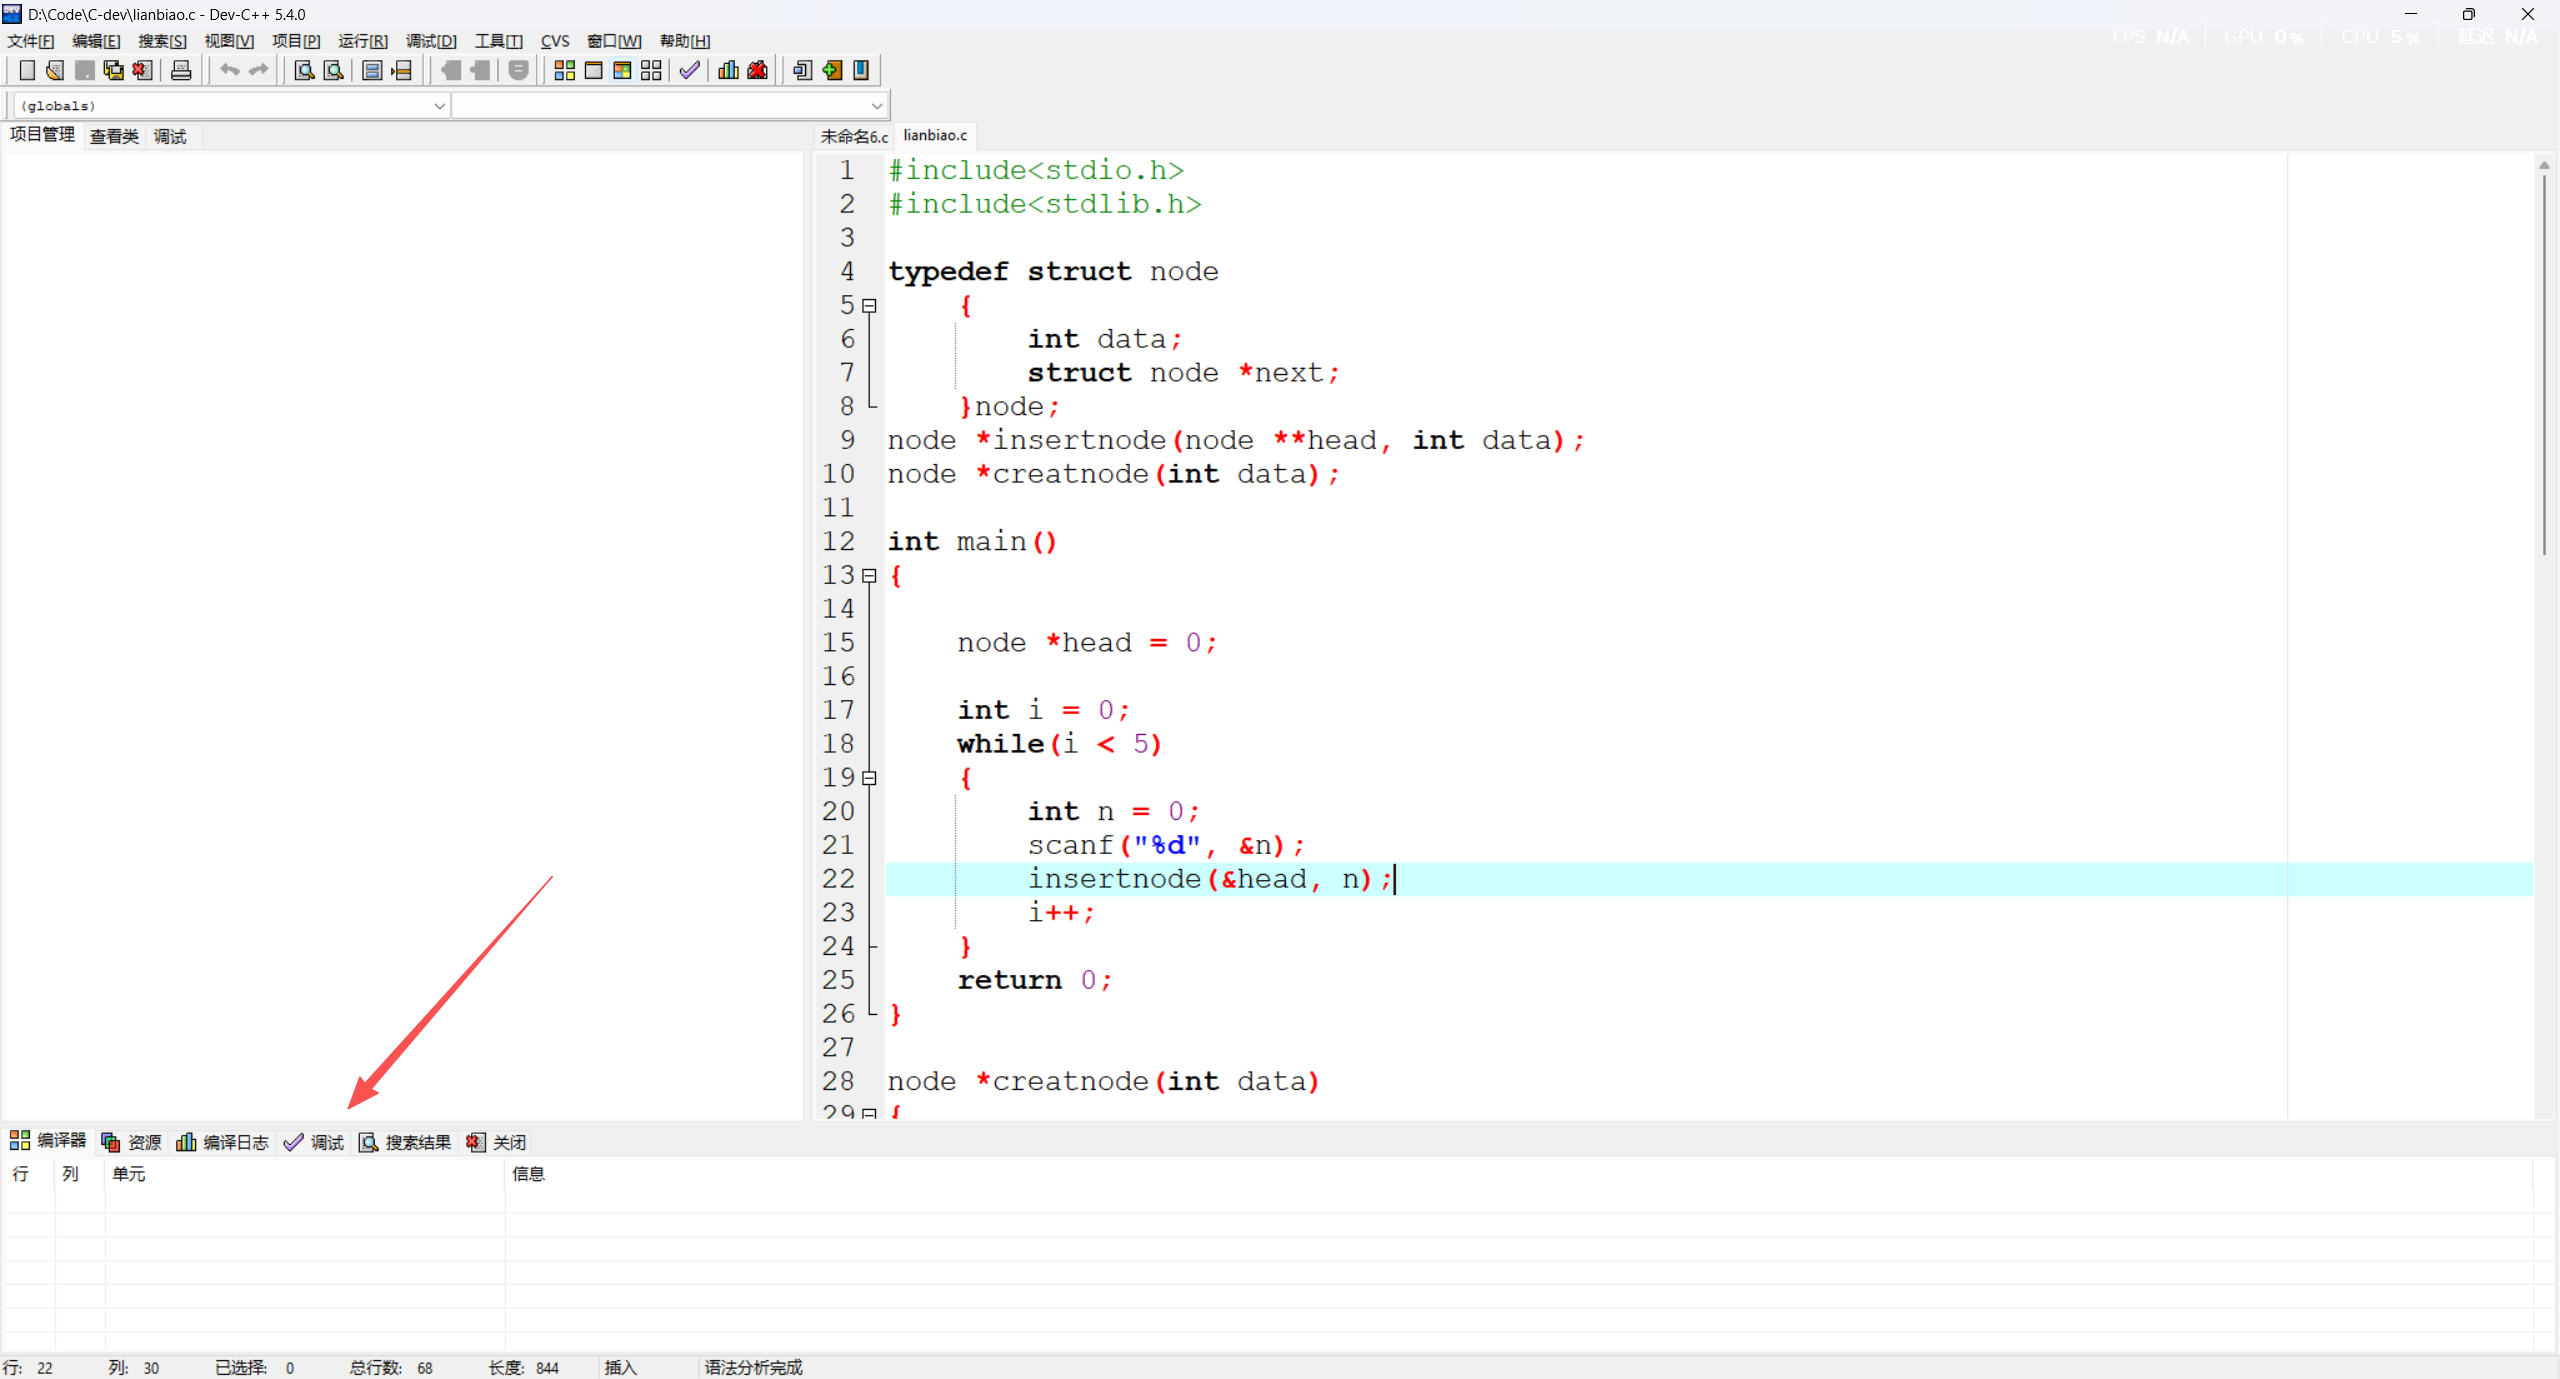Click the Undo arrow icon
The width and height of the screenshot is (2560, 1379).
point(229,70)
